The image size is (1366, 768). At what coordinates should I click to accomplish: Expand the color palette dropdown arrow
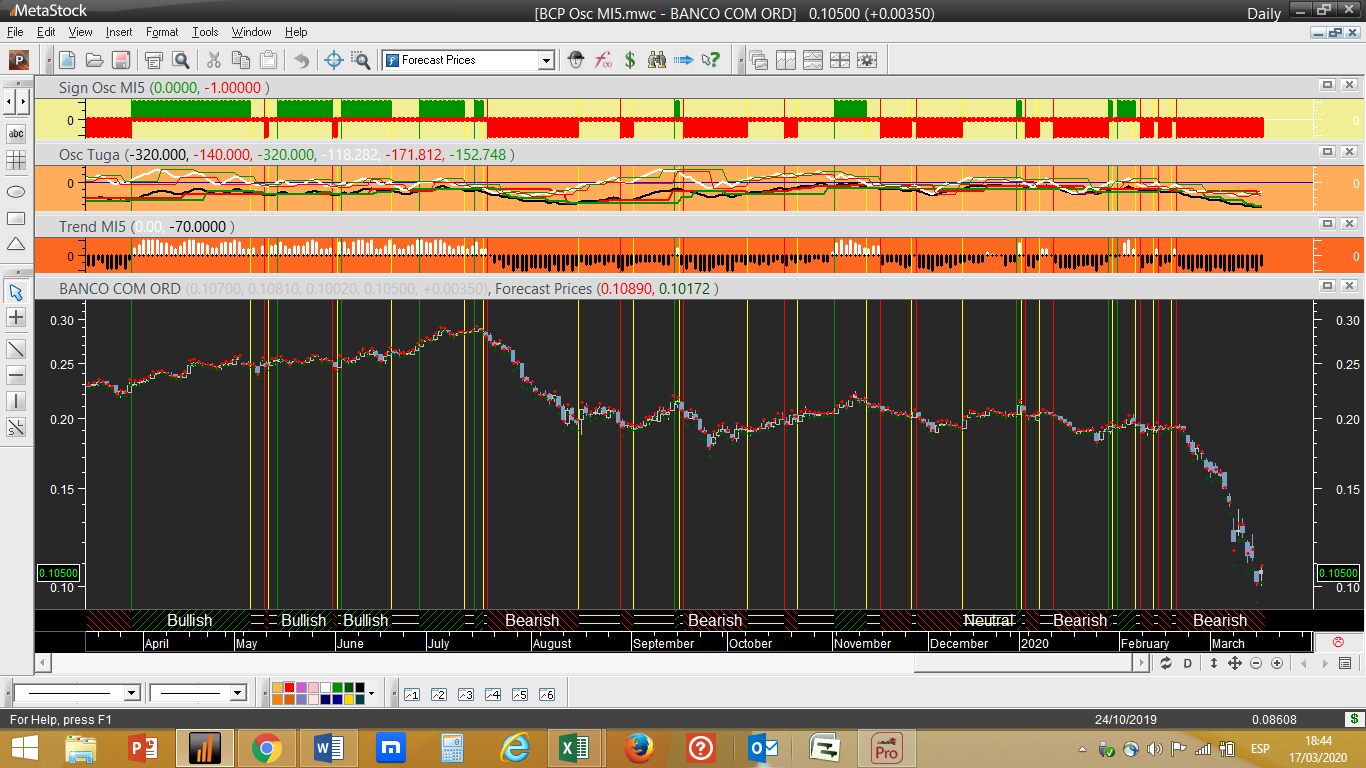pos(371,693)
